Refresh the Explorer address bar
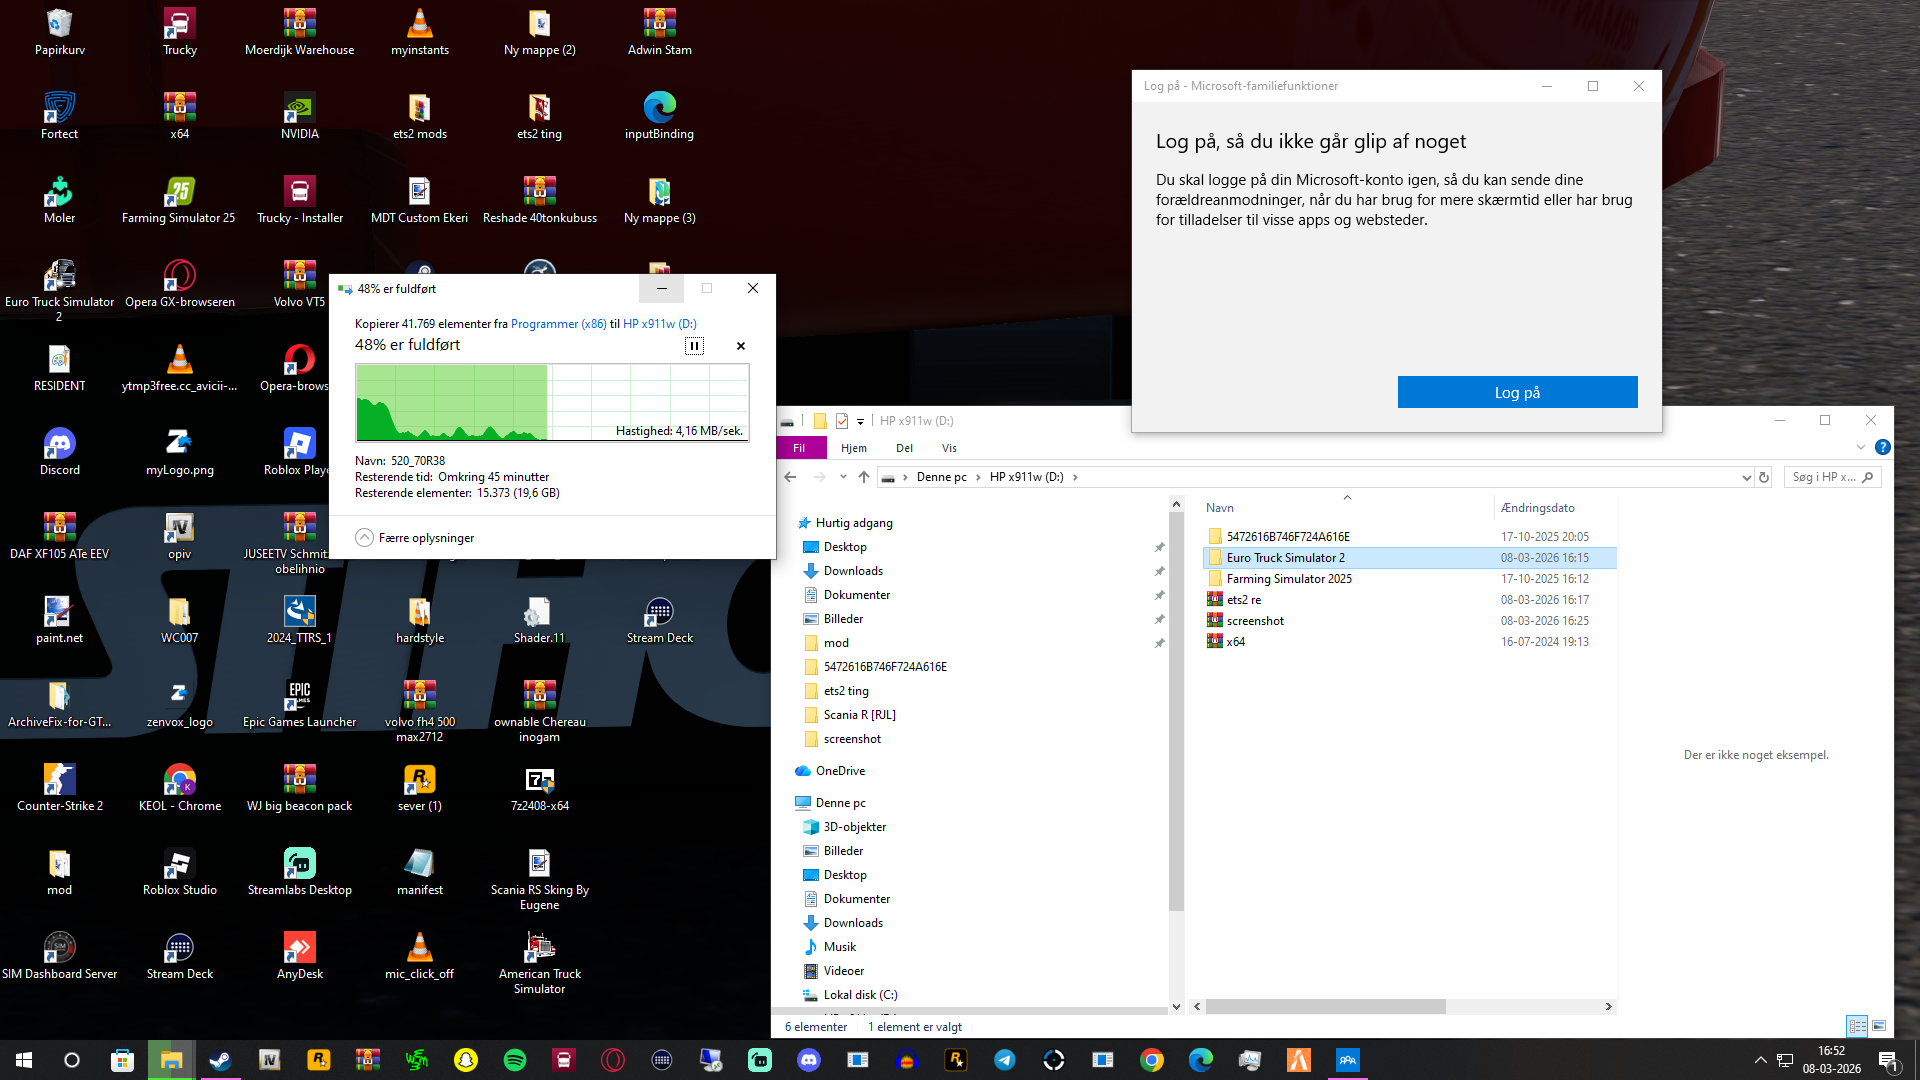This screenshot has height=1080, width=1920. 1764,477
